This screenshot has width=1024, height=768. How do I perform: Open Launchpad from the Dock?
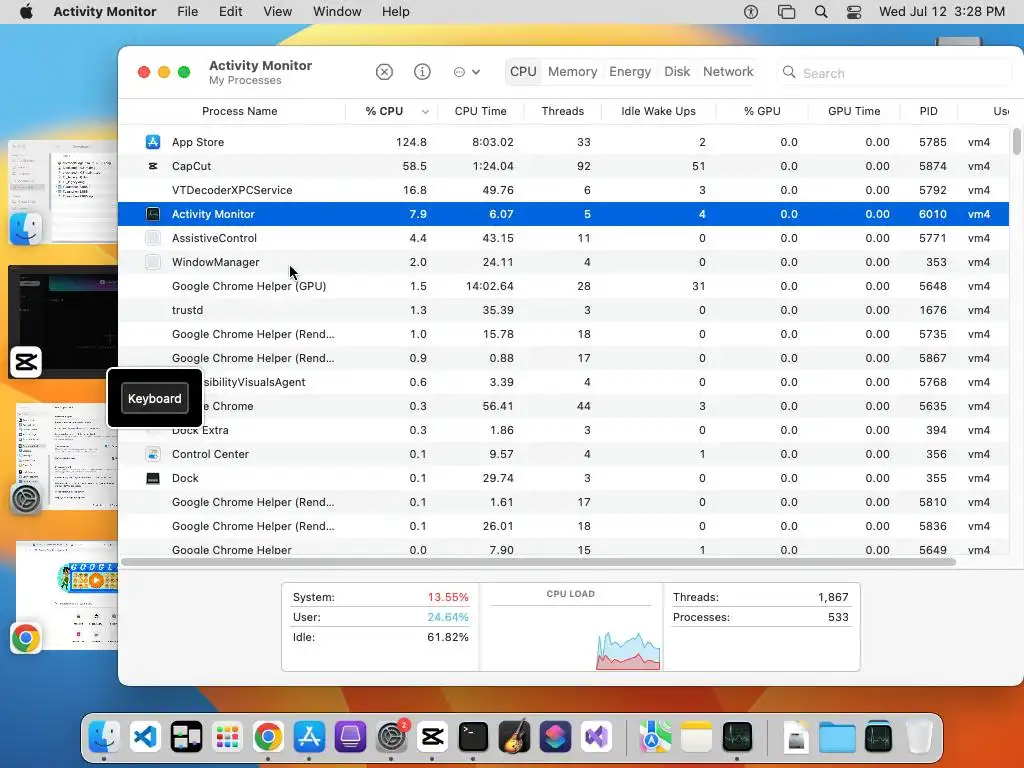tap(227, 737)
